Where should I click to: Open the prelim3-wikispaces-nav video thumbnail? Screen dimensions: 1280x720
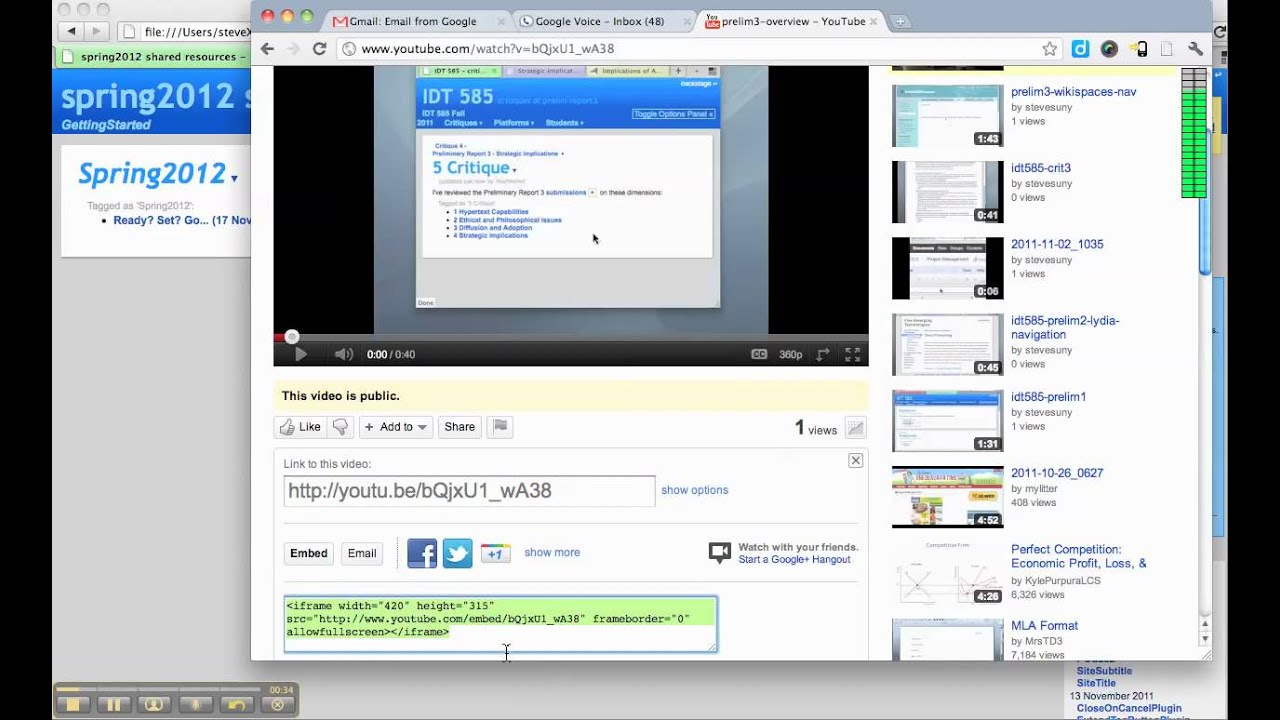[947, 116]
